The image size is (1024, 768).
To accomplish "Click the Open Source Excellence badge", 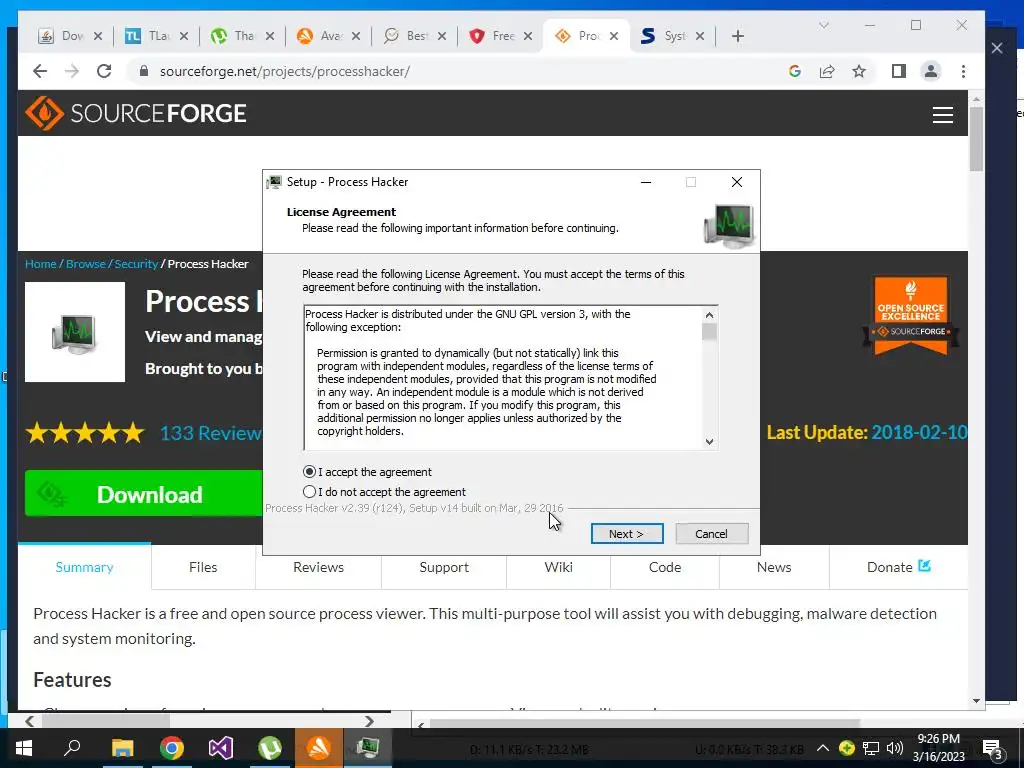I will tap(910, 315).
